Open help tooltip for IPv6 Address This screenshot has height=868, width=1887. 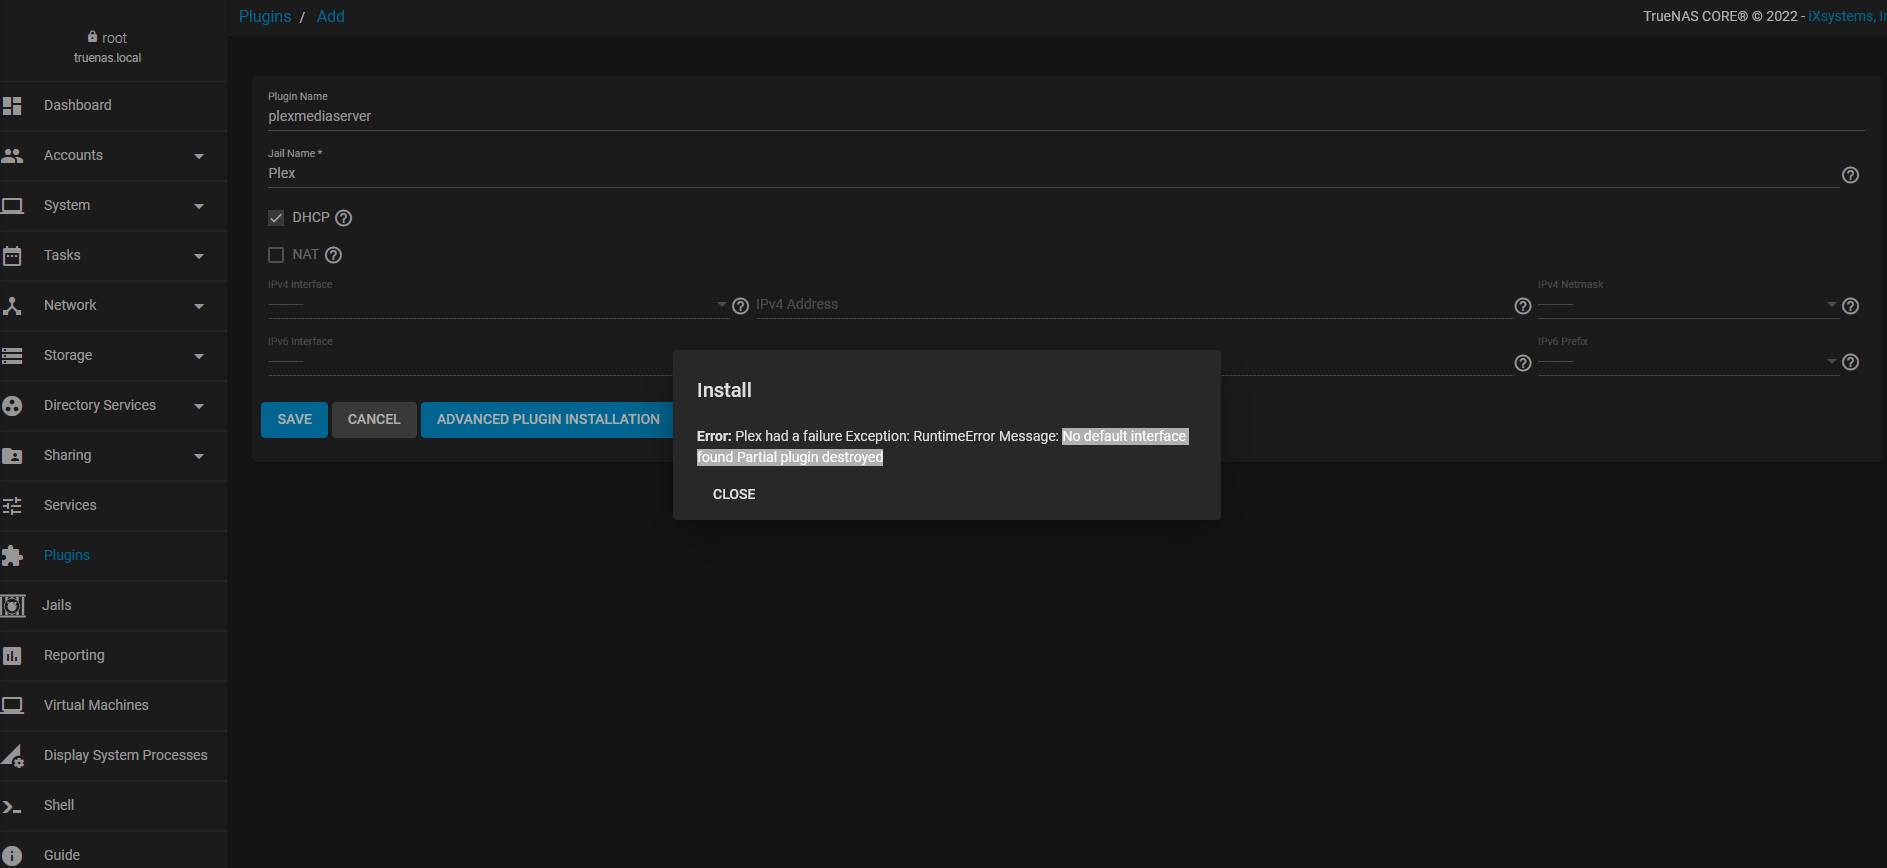[1523, 363]
